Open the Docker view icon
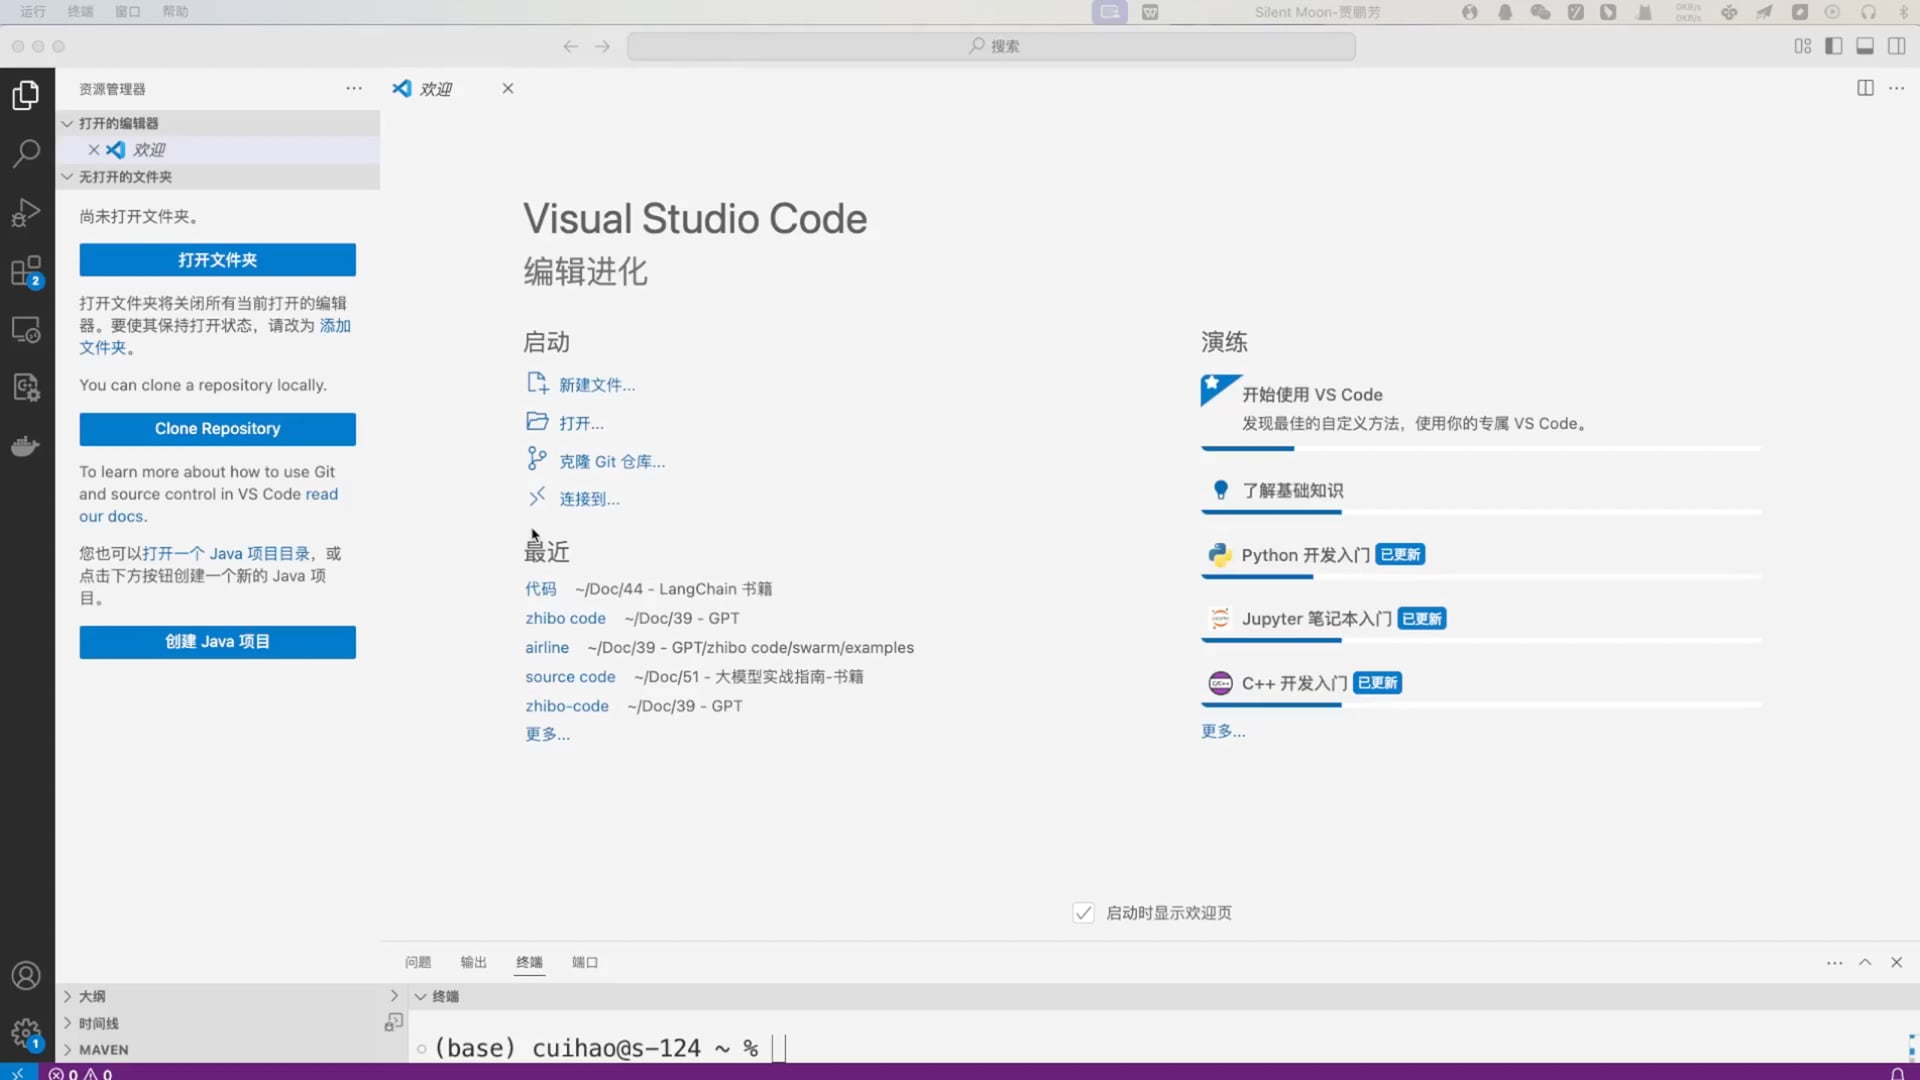Viewport: 1920px width, 1080px height. (x=26, y=446)
